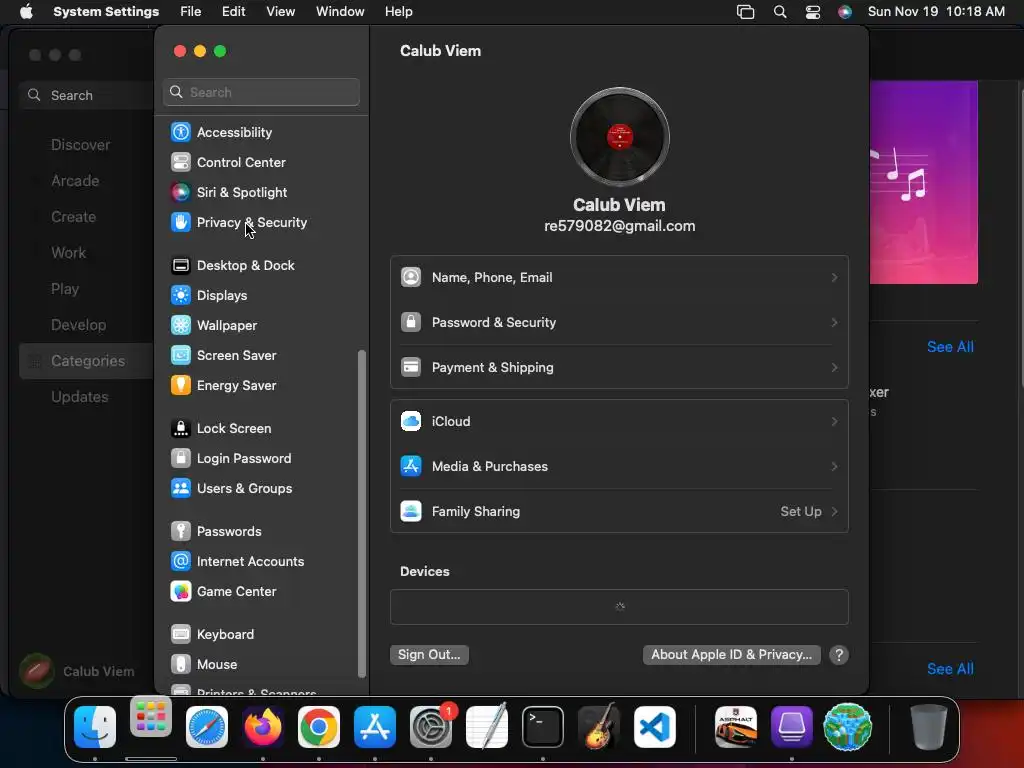Expand Payment & Shipping row chevron
This screenshot has width=1024, height=768.
point(835,368)
